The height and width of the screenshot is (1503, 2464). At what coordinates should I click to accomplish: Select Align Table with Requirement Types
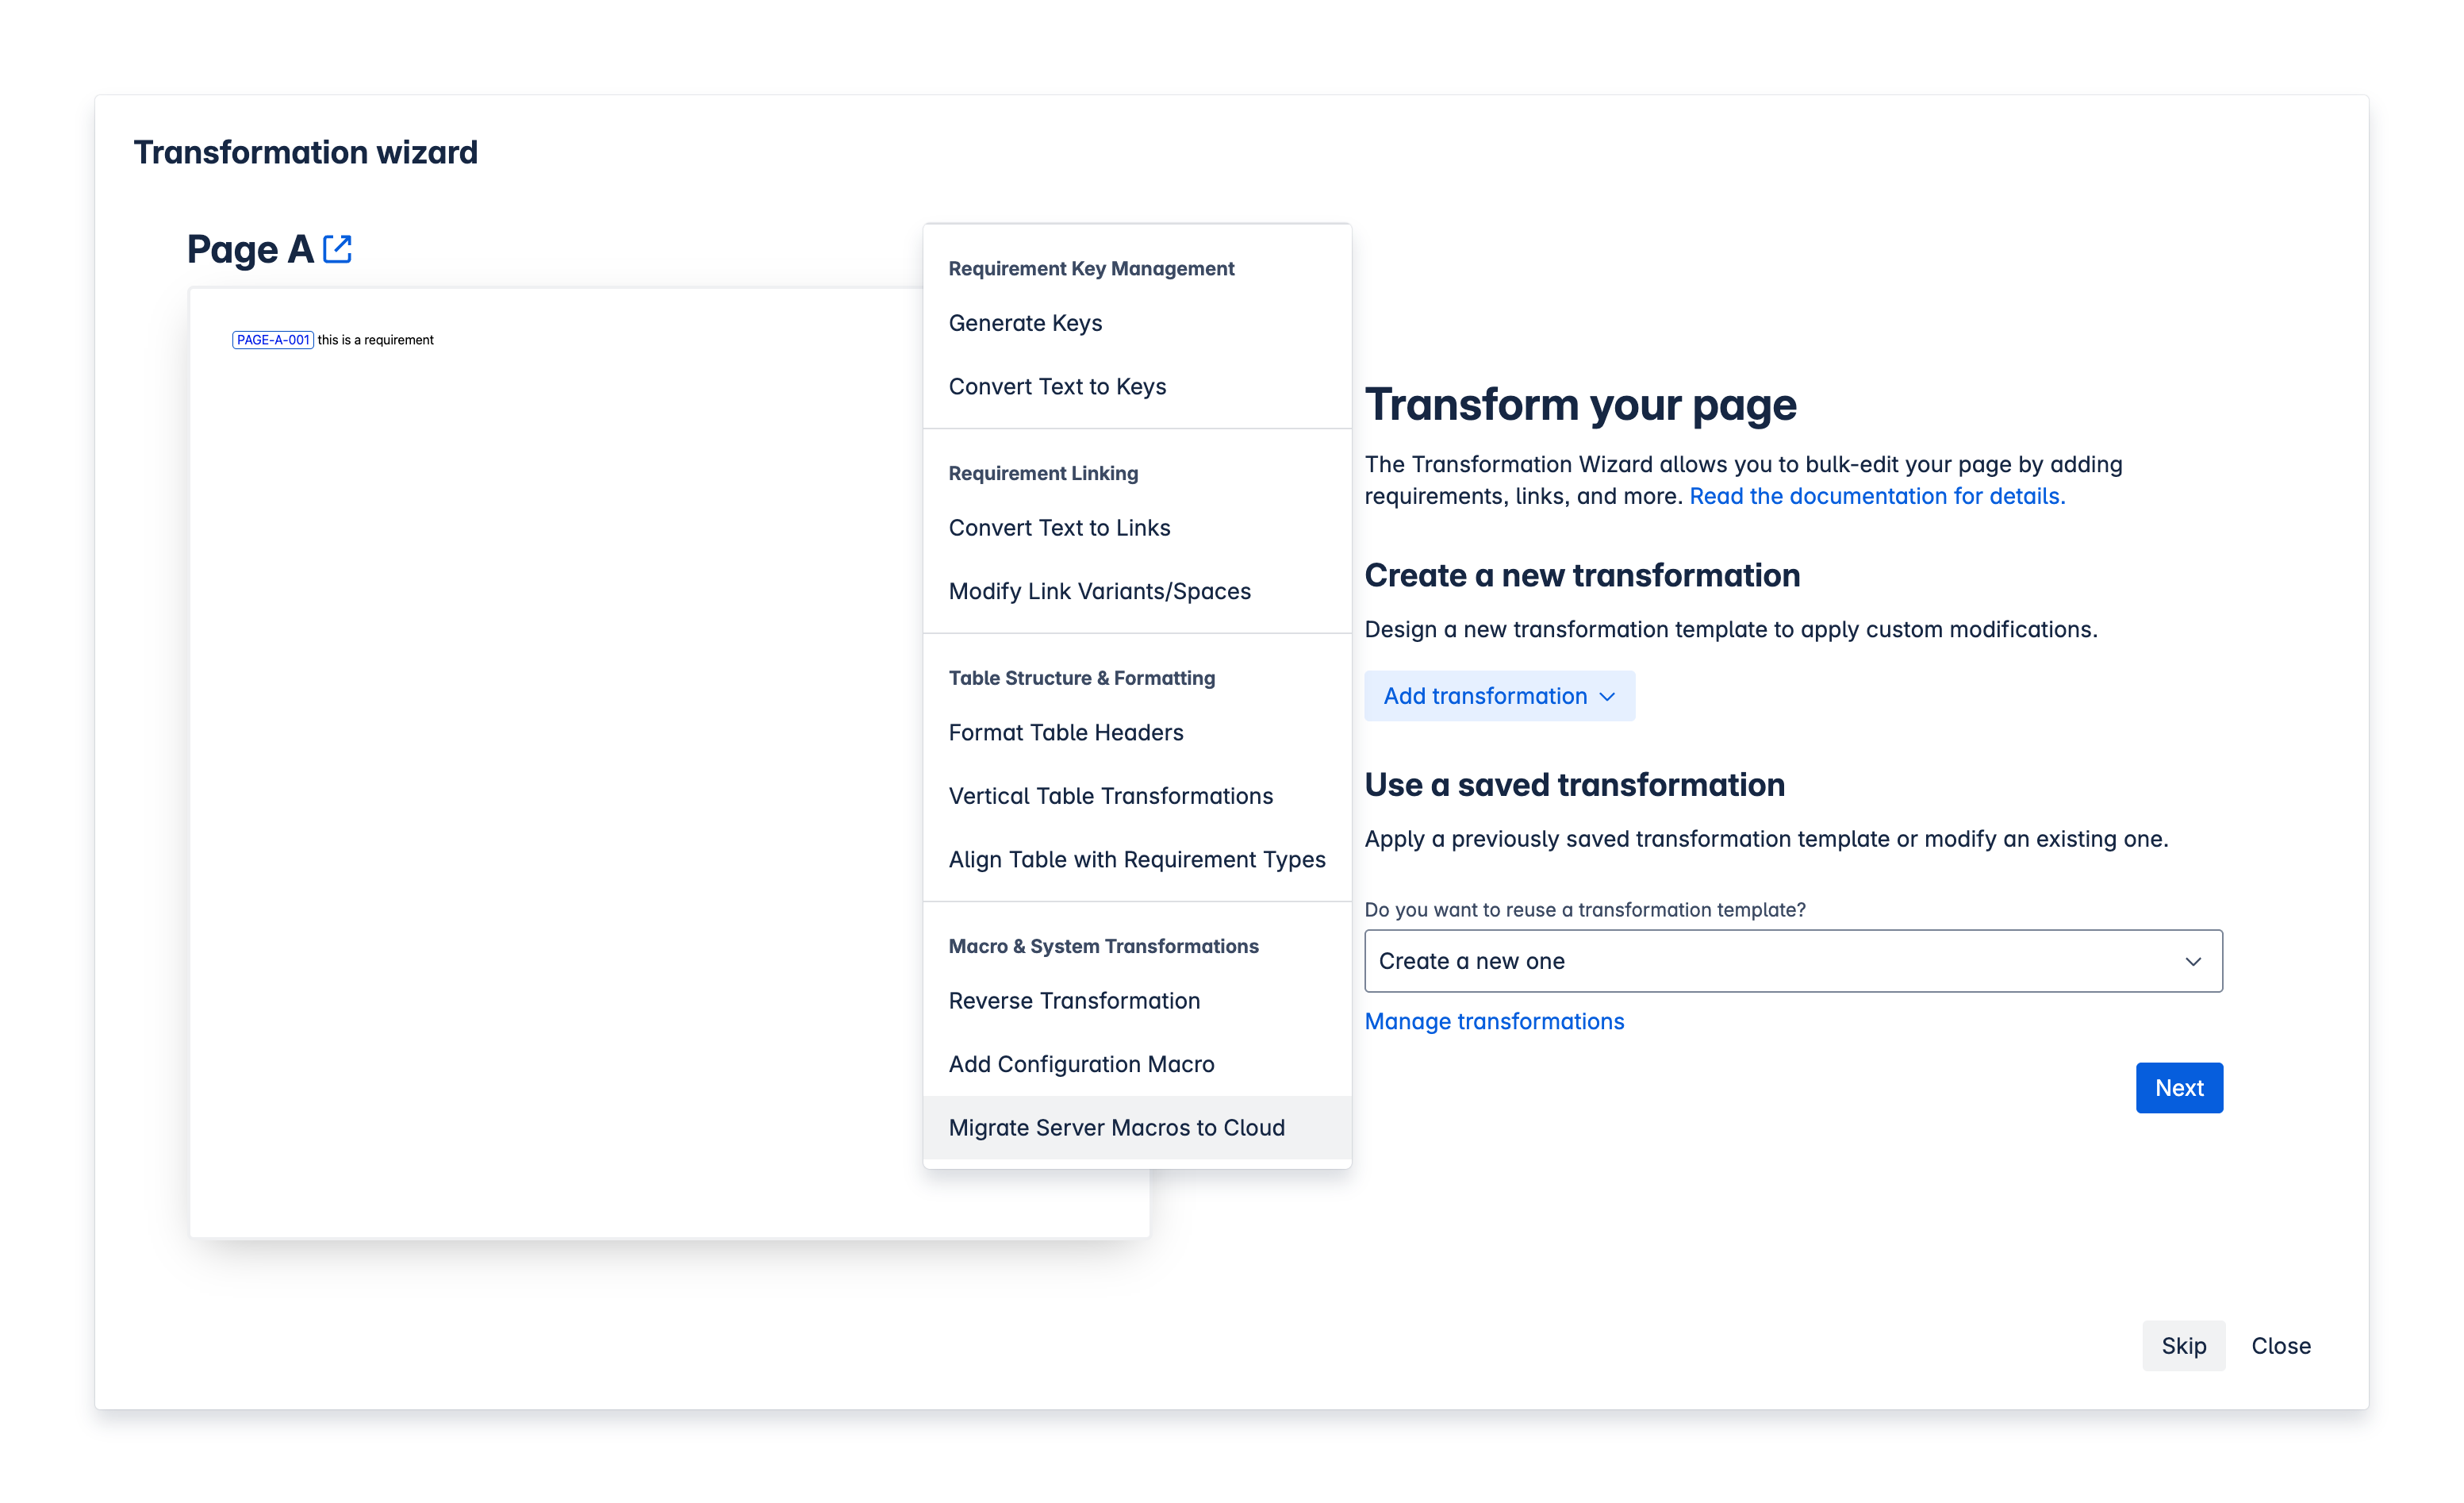(1136, 859)
